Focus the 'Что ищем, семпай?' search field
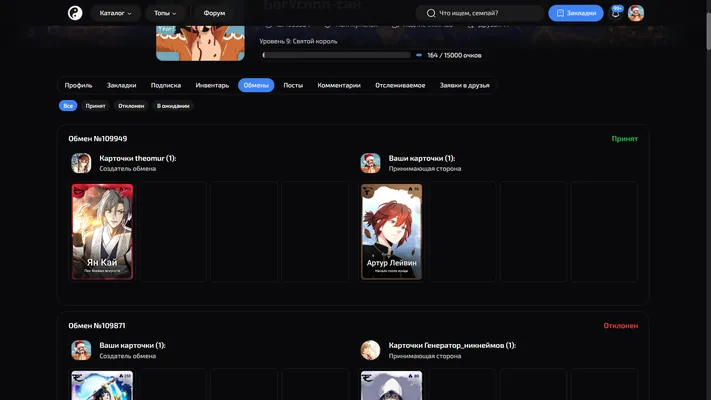Image resolution: width=711 pixels, height=400 pixels. pos(480,13)
